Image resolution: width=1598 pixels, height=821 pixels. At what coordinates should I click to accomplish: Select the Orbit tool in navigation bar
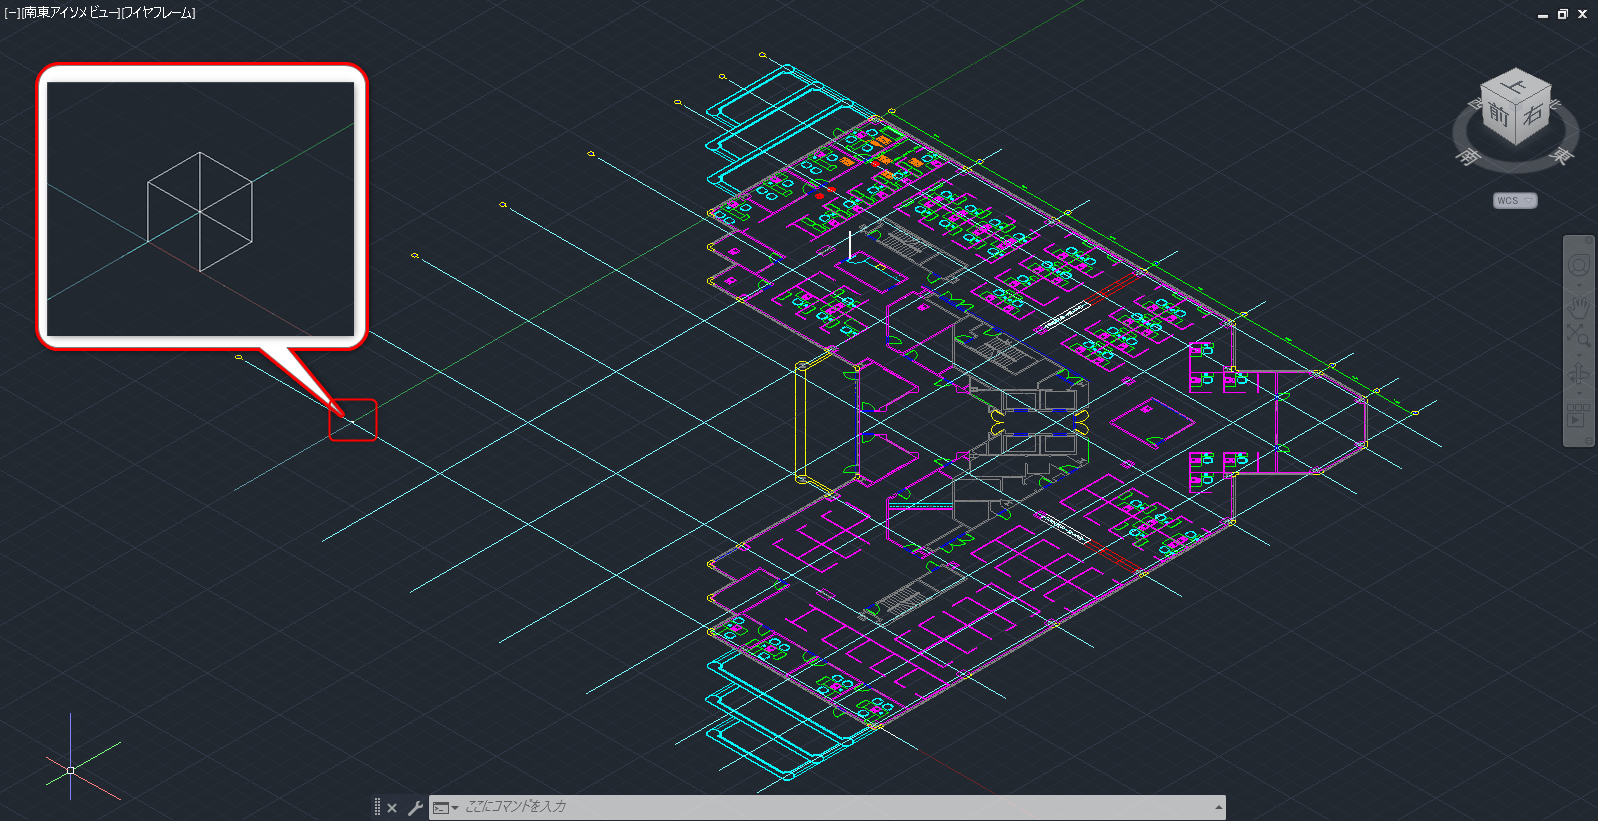1578,374
